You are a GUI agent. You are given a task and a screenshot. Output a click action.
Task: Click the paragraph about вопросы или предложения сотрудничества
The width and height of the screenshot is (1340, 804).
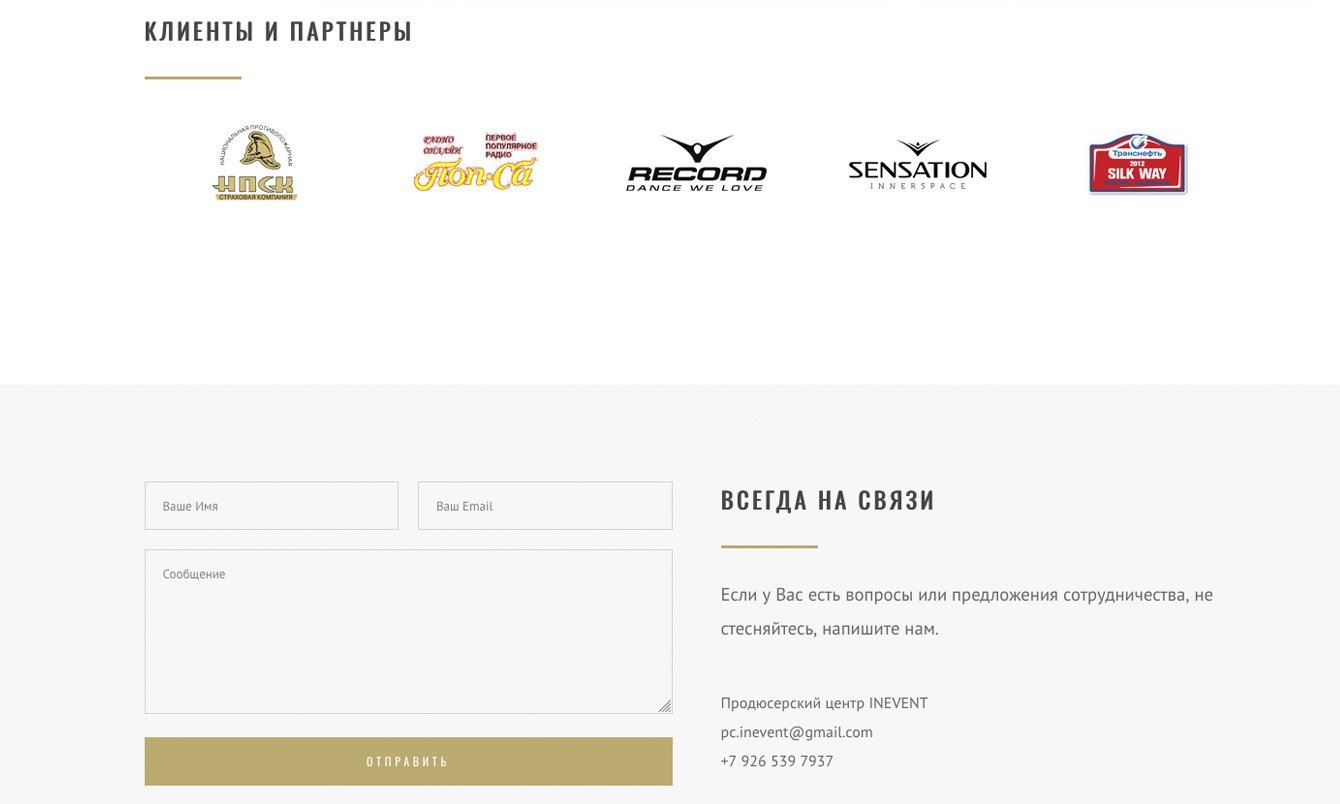pyautogui.click(x=967, y=612)
